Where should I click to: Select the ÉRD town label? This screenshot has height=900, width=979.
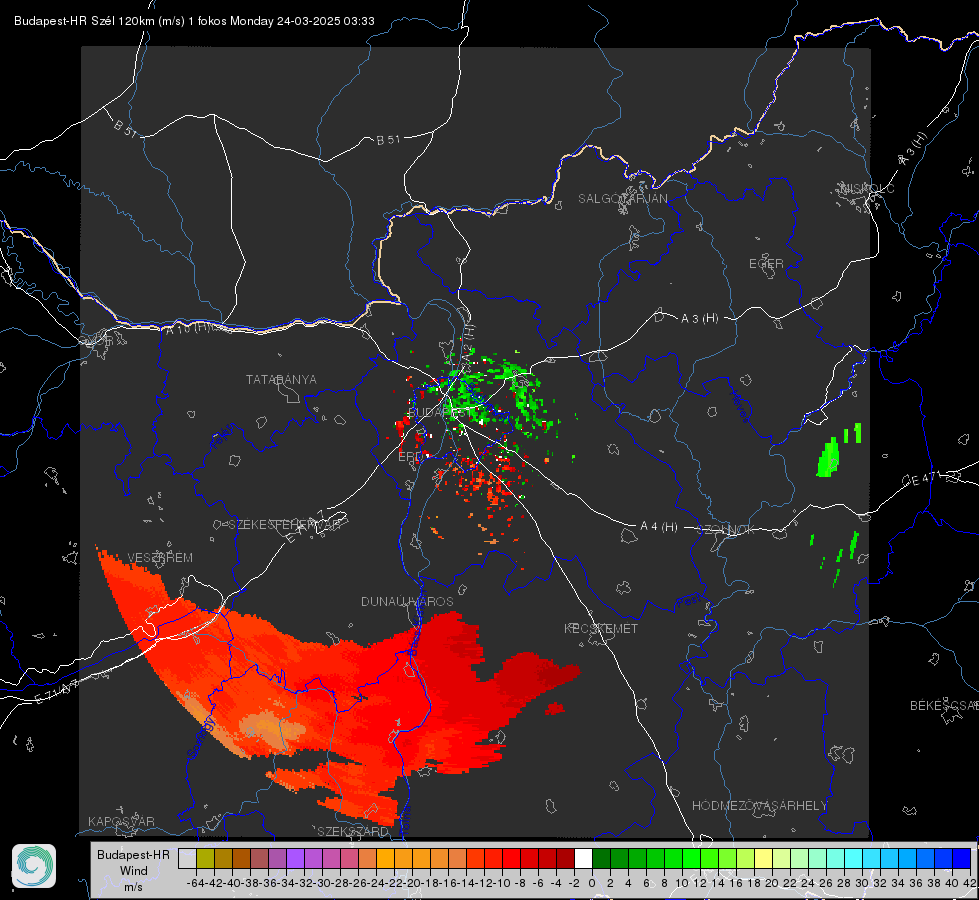(410, 457)
